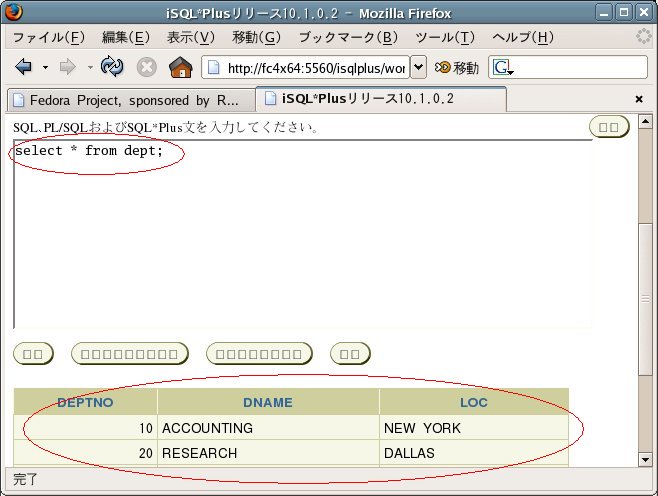The width and height of the screenshot is (658, 496).
Task: Open the Forward history dropdown arrow
Action: pyautogui.click(x=90, y=67)
